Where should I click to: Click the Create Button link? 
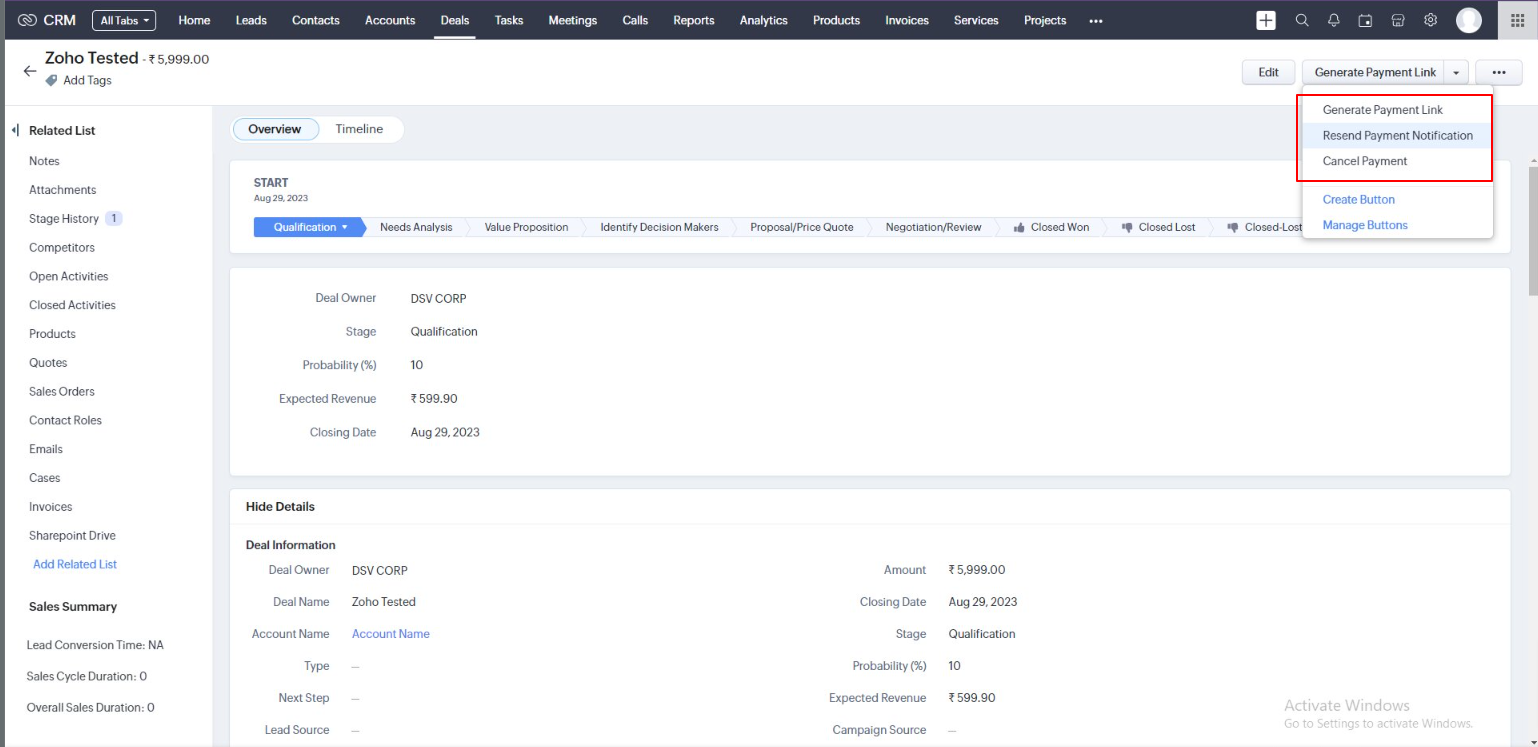1358,200
